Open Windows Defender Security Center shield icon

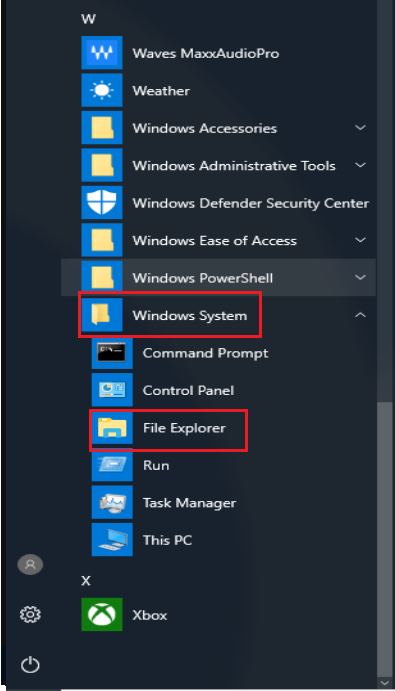[102, 203]
